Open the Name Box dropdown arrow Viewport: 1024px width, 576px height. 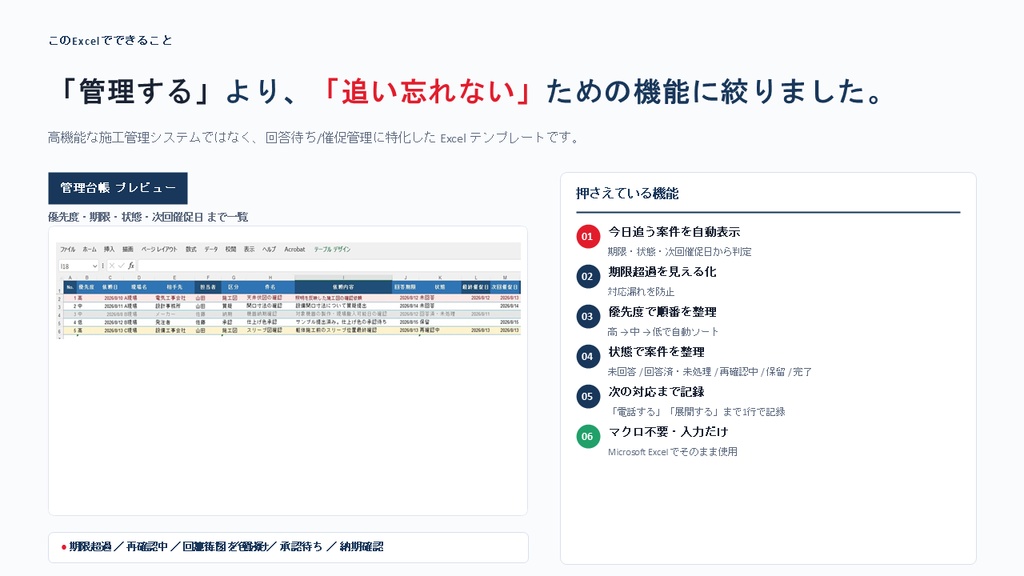click(95, 266)
